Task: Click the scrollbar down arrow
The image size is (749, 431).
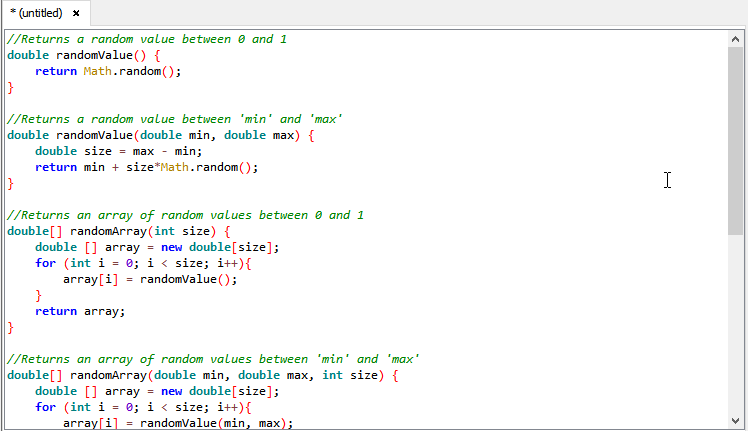Action: click(736, 421)
